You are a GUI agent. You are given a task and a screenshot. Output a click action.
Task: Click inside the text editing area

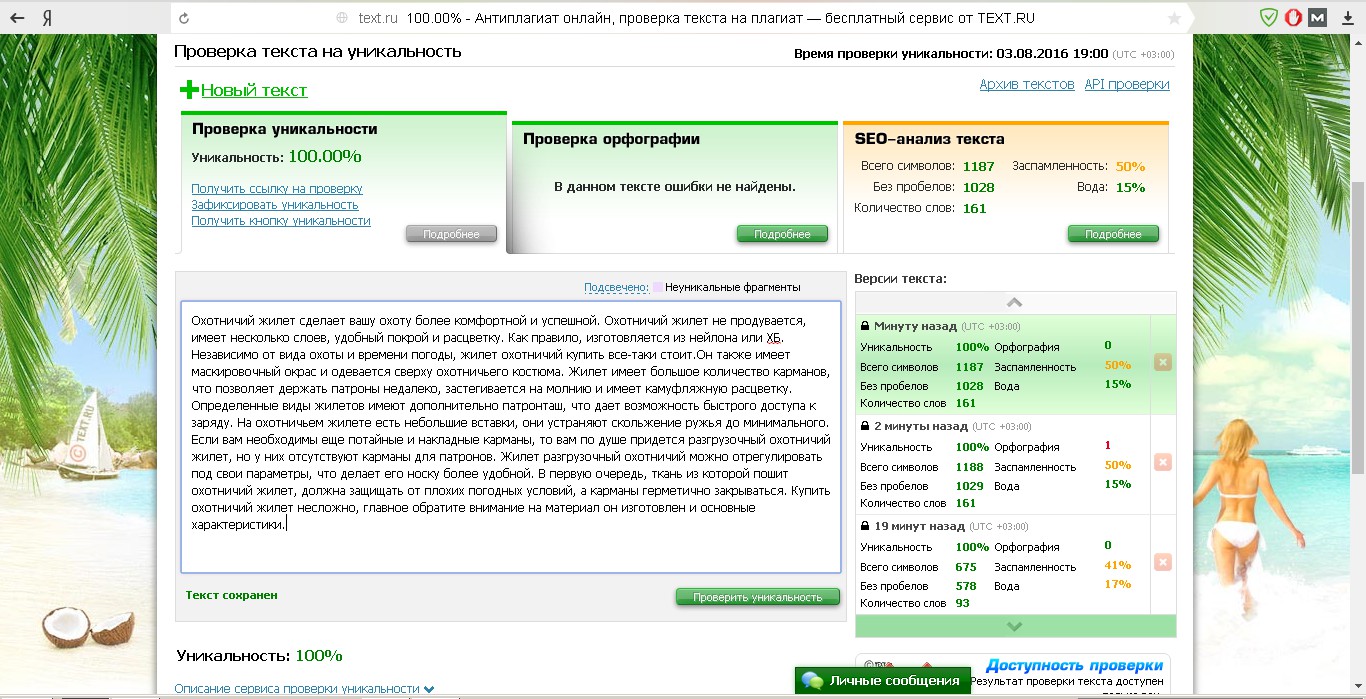tap(510, 437)
